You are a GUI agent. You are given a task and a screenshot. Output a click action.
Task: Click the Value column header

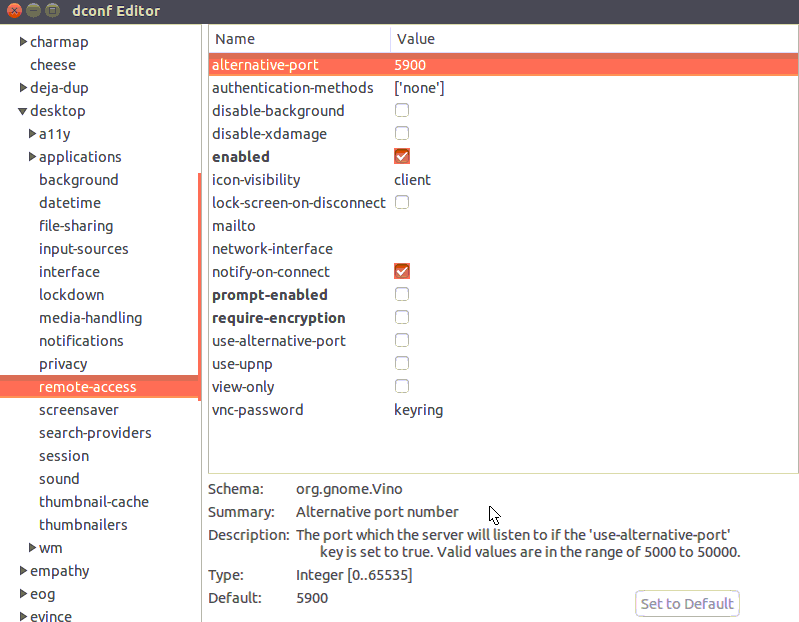pos(594,39)
